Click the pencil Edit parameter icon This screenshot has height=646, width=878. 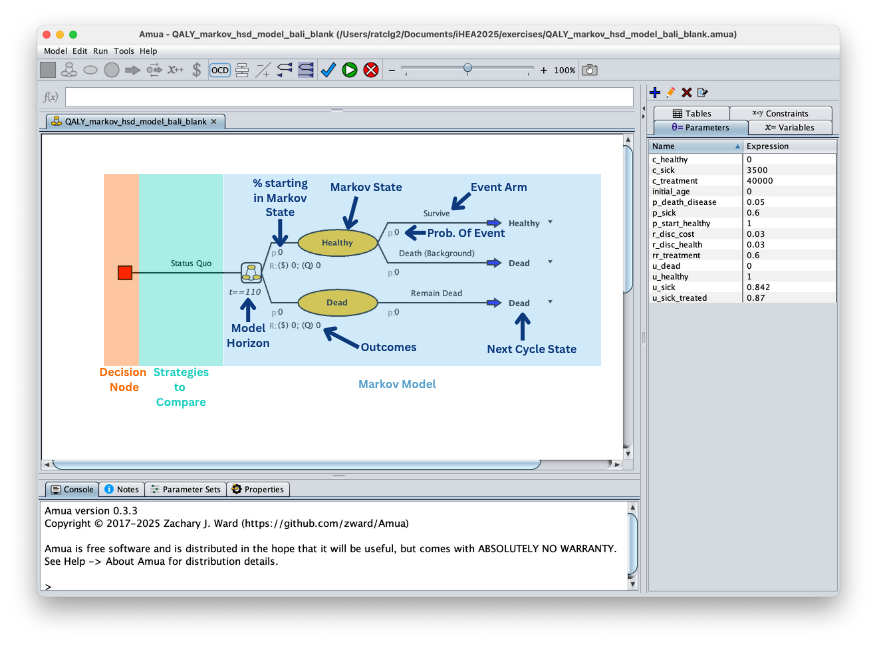[671, 92]
